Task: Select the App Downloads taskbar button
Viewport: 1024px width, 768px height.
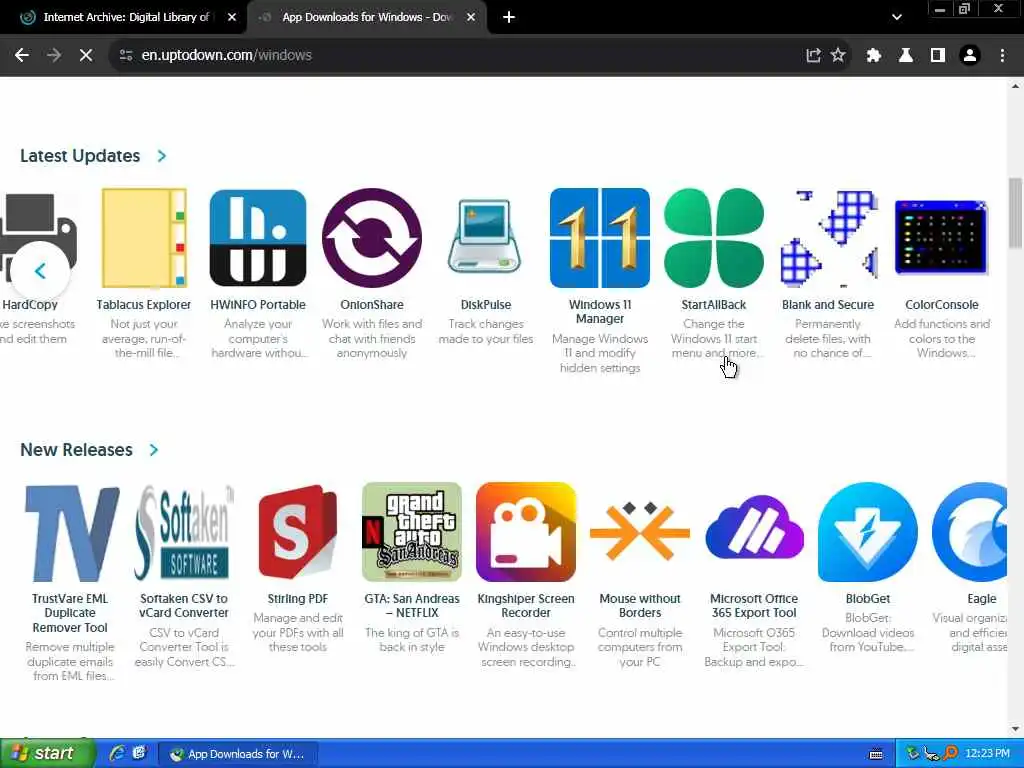Action: coord(238,754)
